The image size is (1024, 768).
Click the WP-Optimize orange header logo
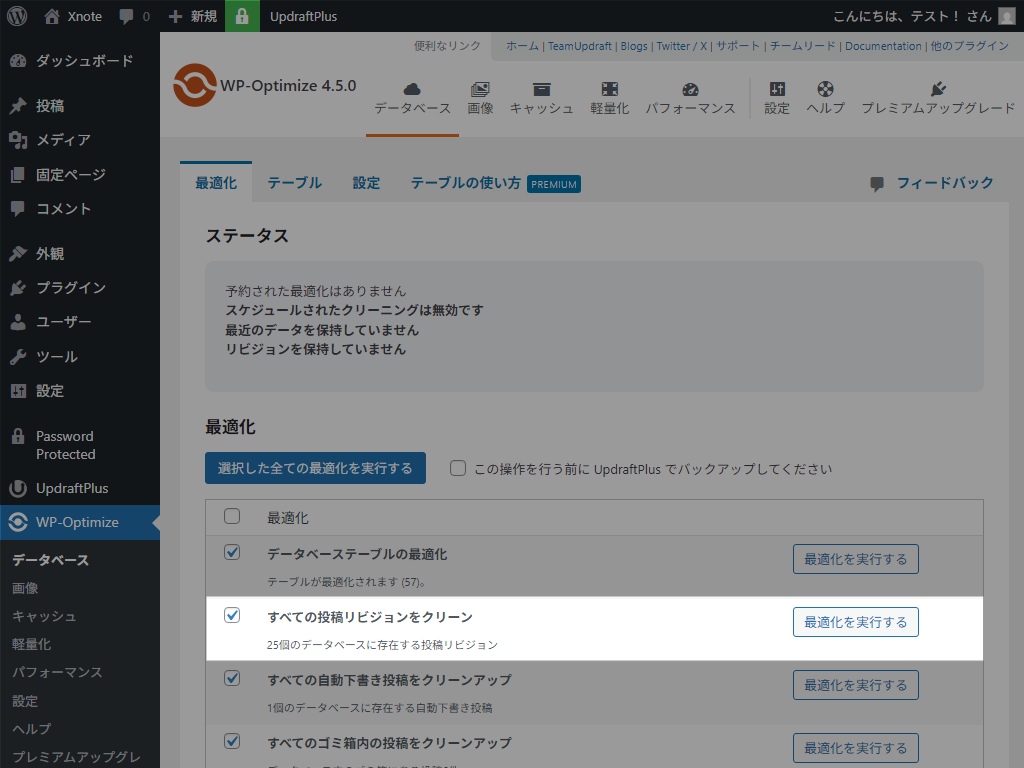pyautogui.click(x=195, y=85)
